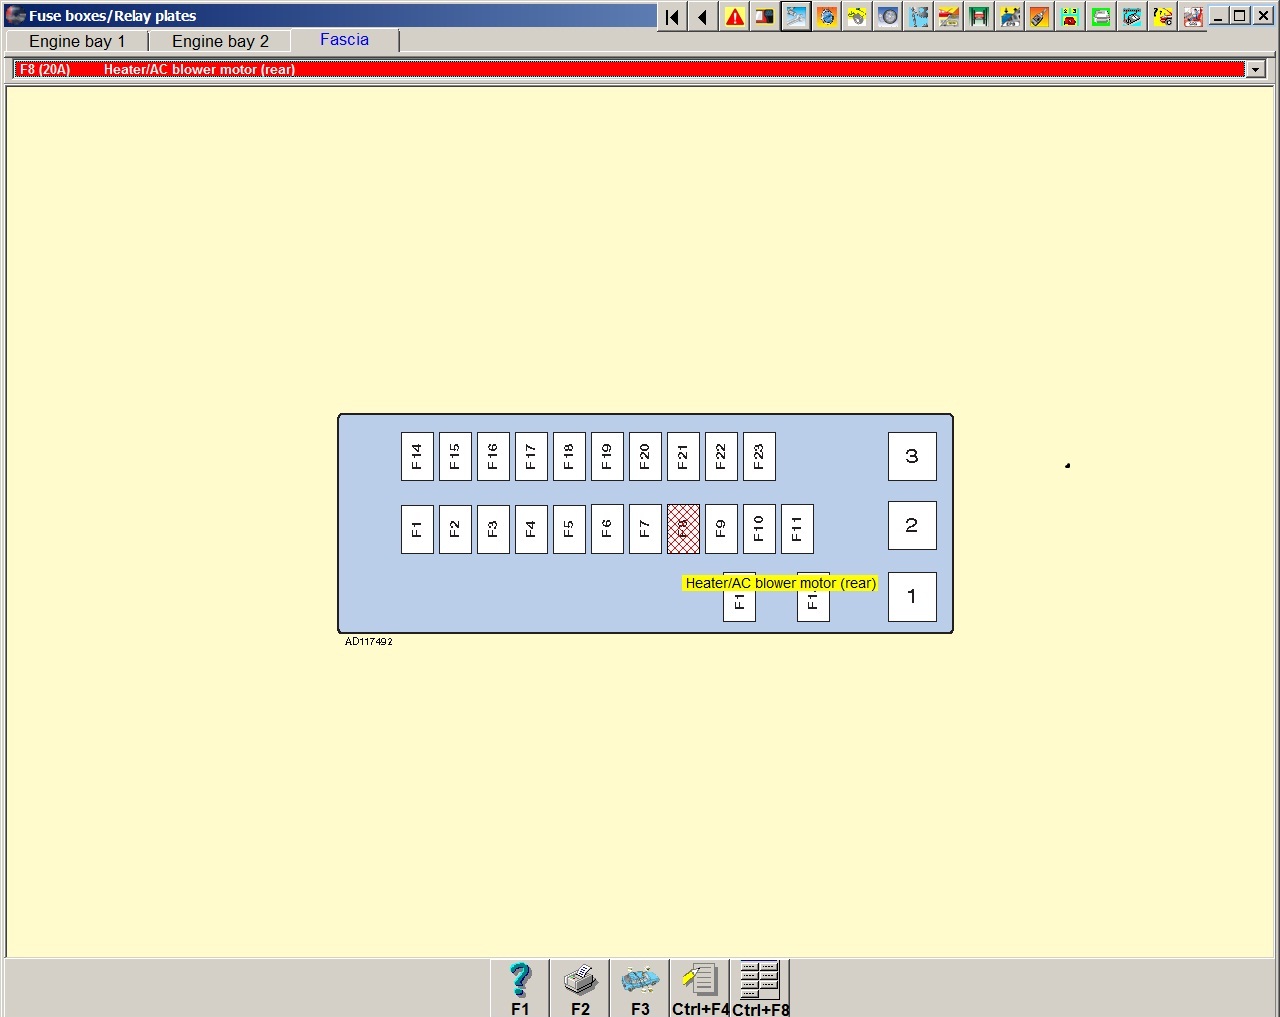Viewport: 1280px width, 1017px height.
Task: Click the red warning triangle icon
Action: [x=735, y=16]
